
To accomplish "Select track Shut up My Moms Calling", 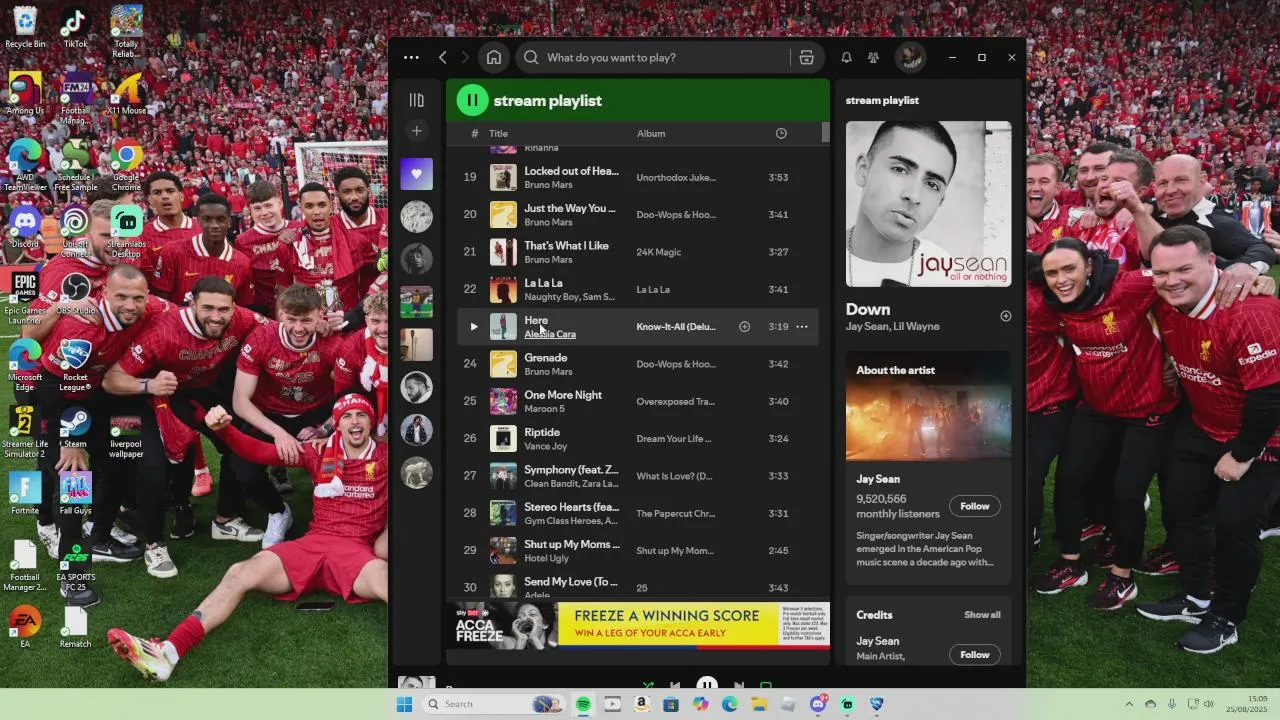I will coord(638,551).
